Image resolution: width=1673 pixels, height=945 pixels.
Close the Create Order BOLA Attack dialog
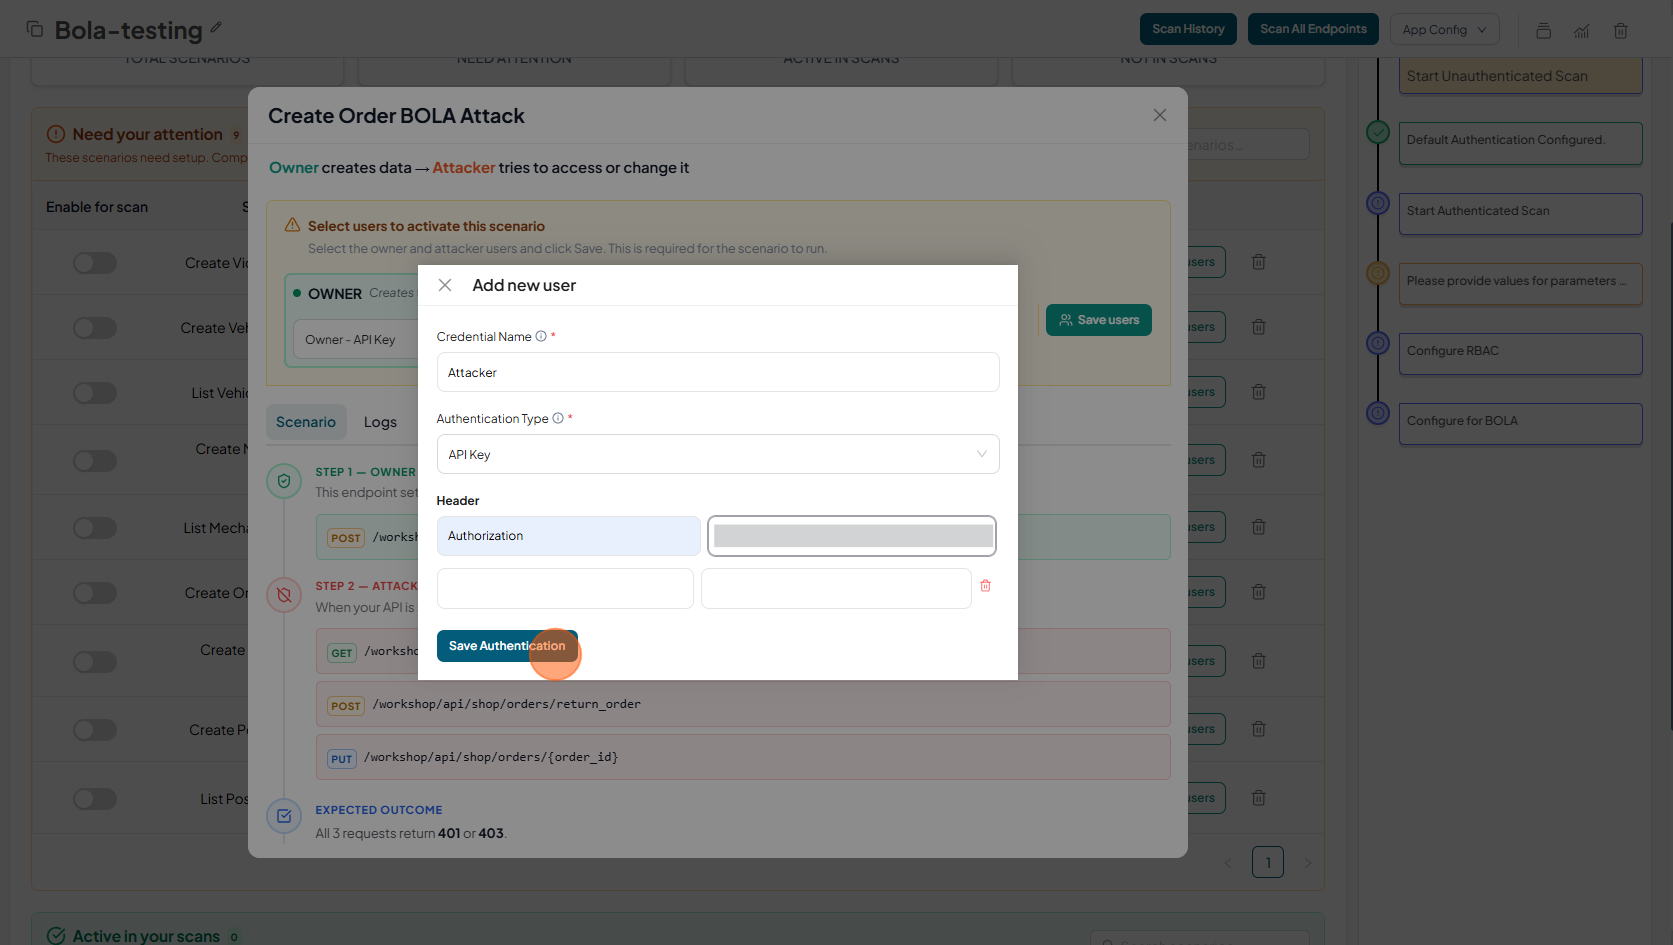(1159, 116)
